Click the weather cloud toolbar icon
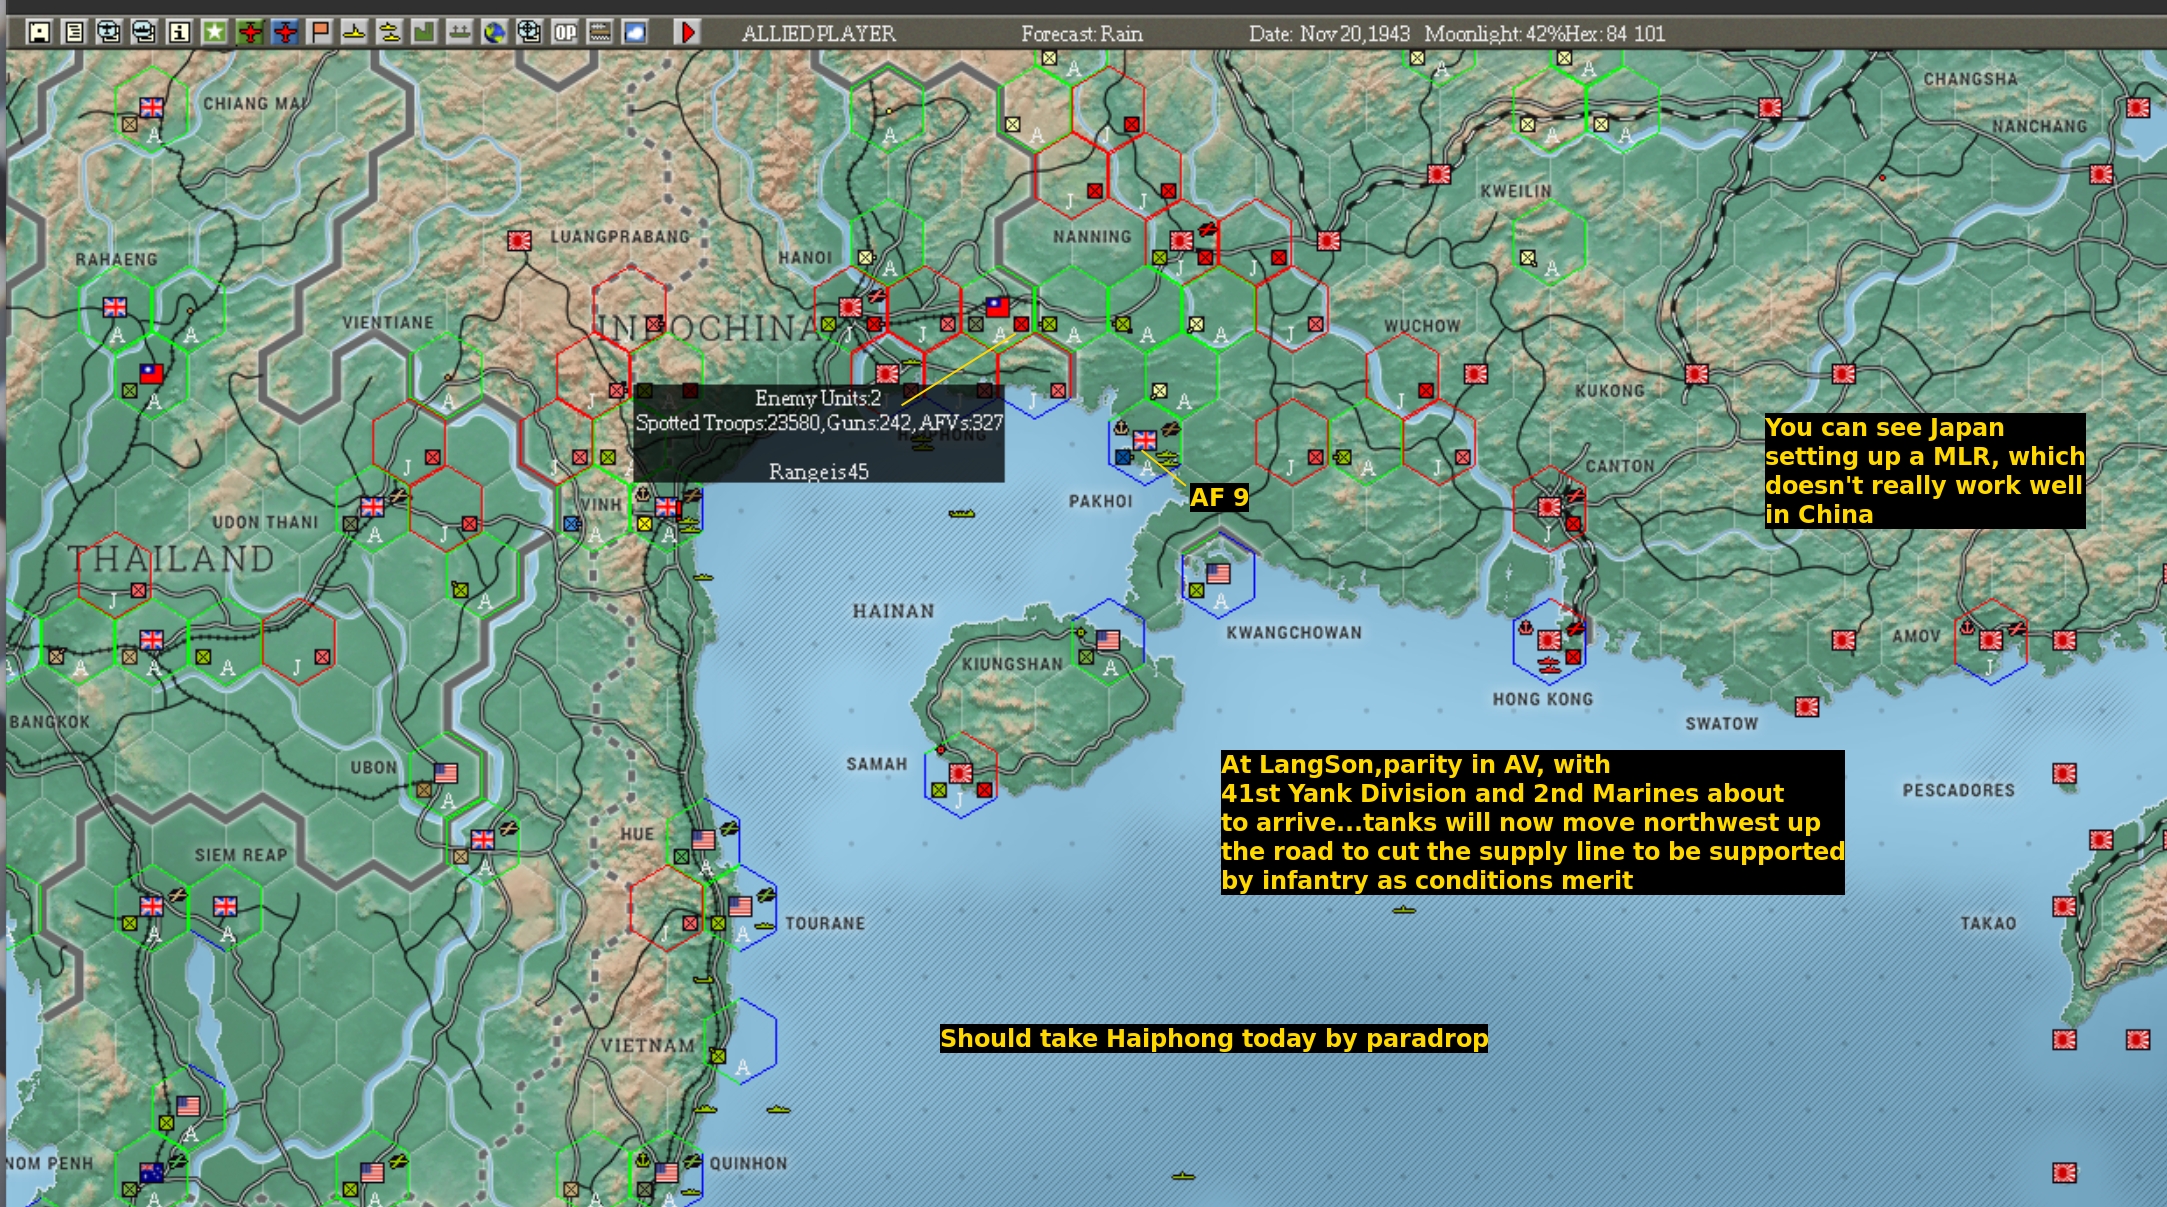2167x1207 pixels. [x=635, y=33]
